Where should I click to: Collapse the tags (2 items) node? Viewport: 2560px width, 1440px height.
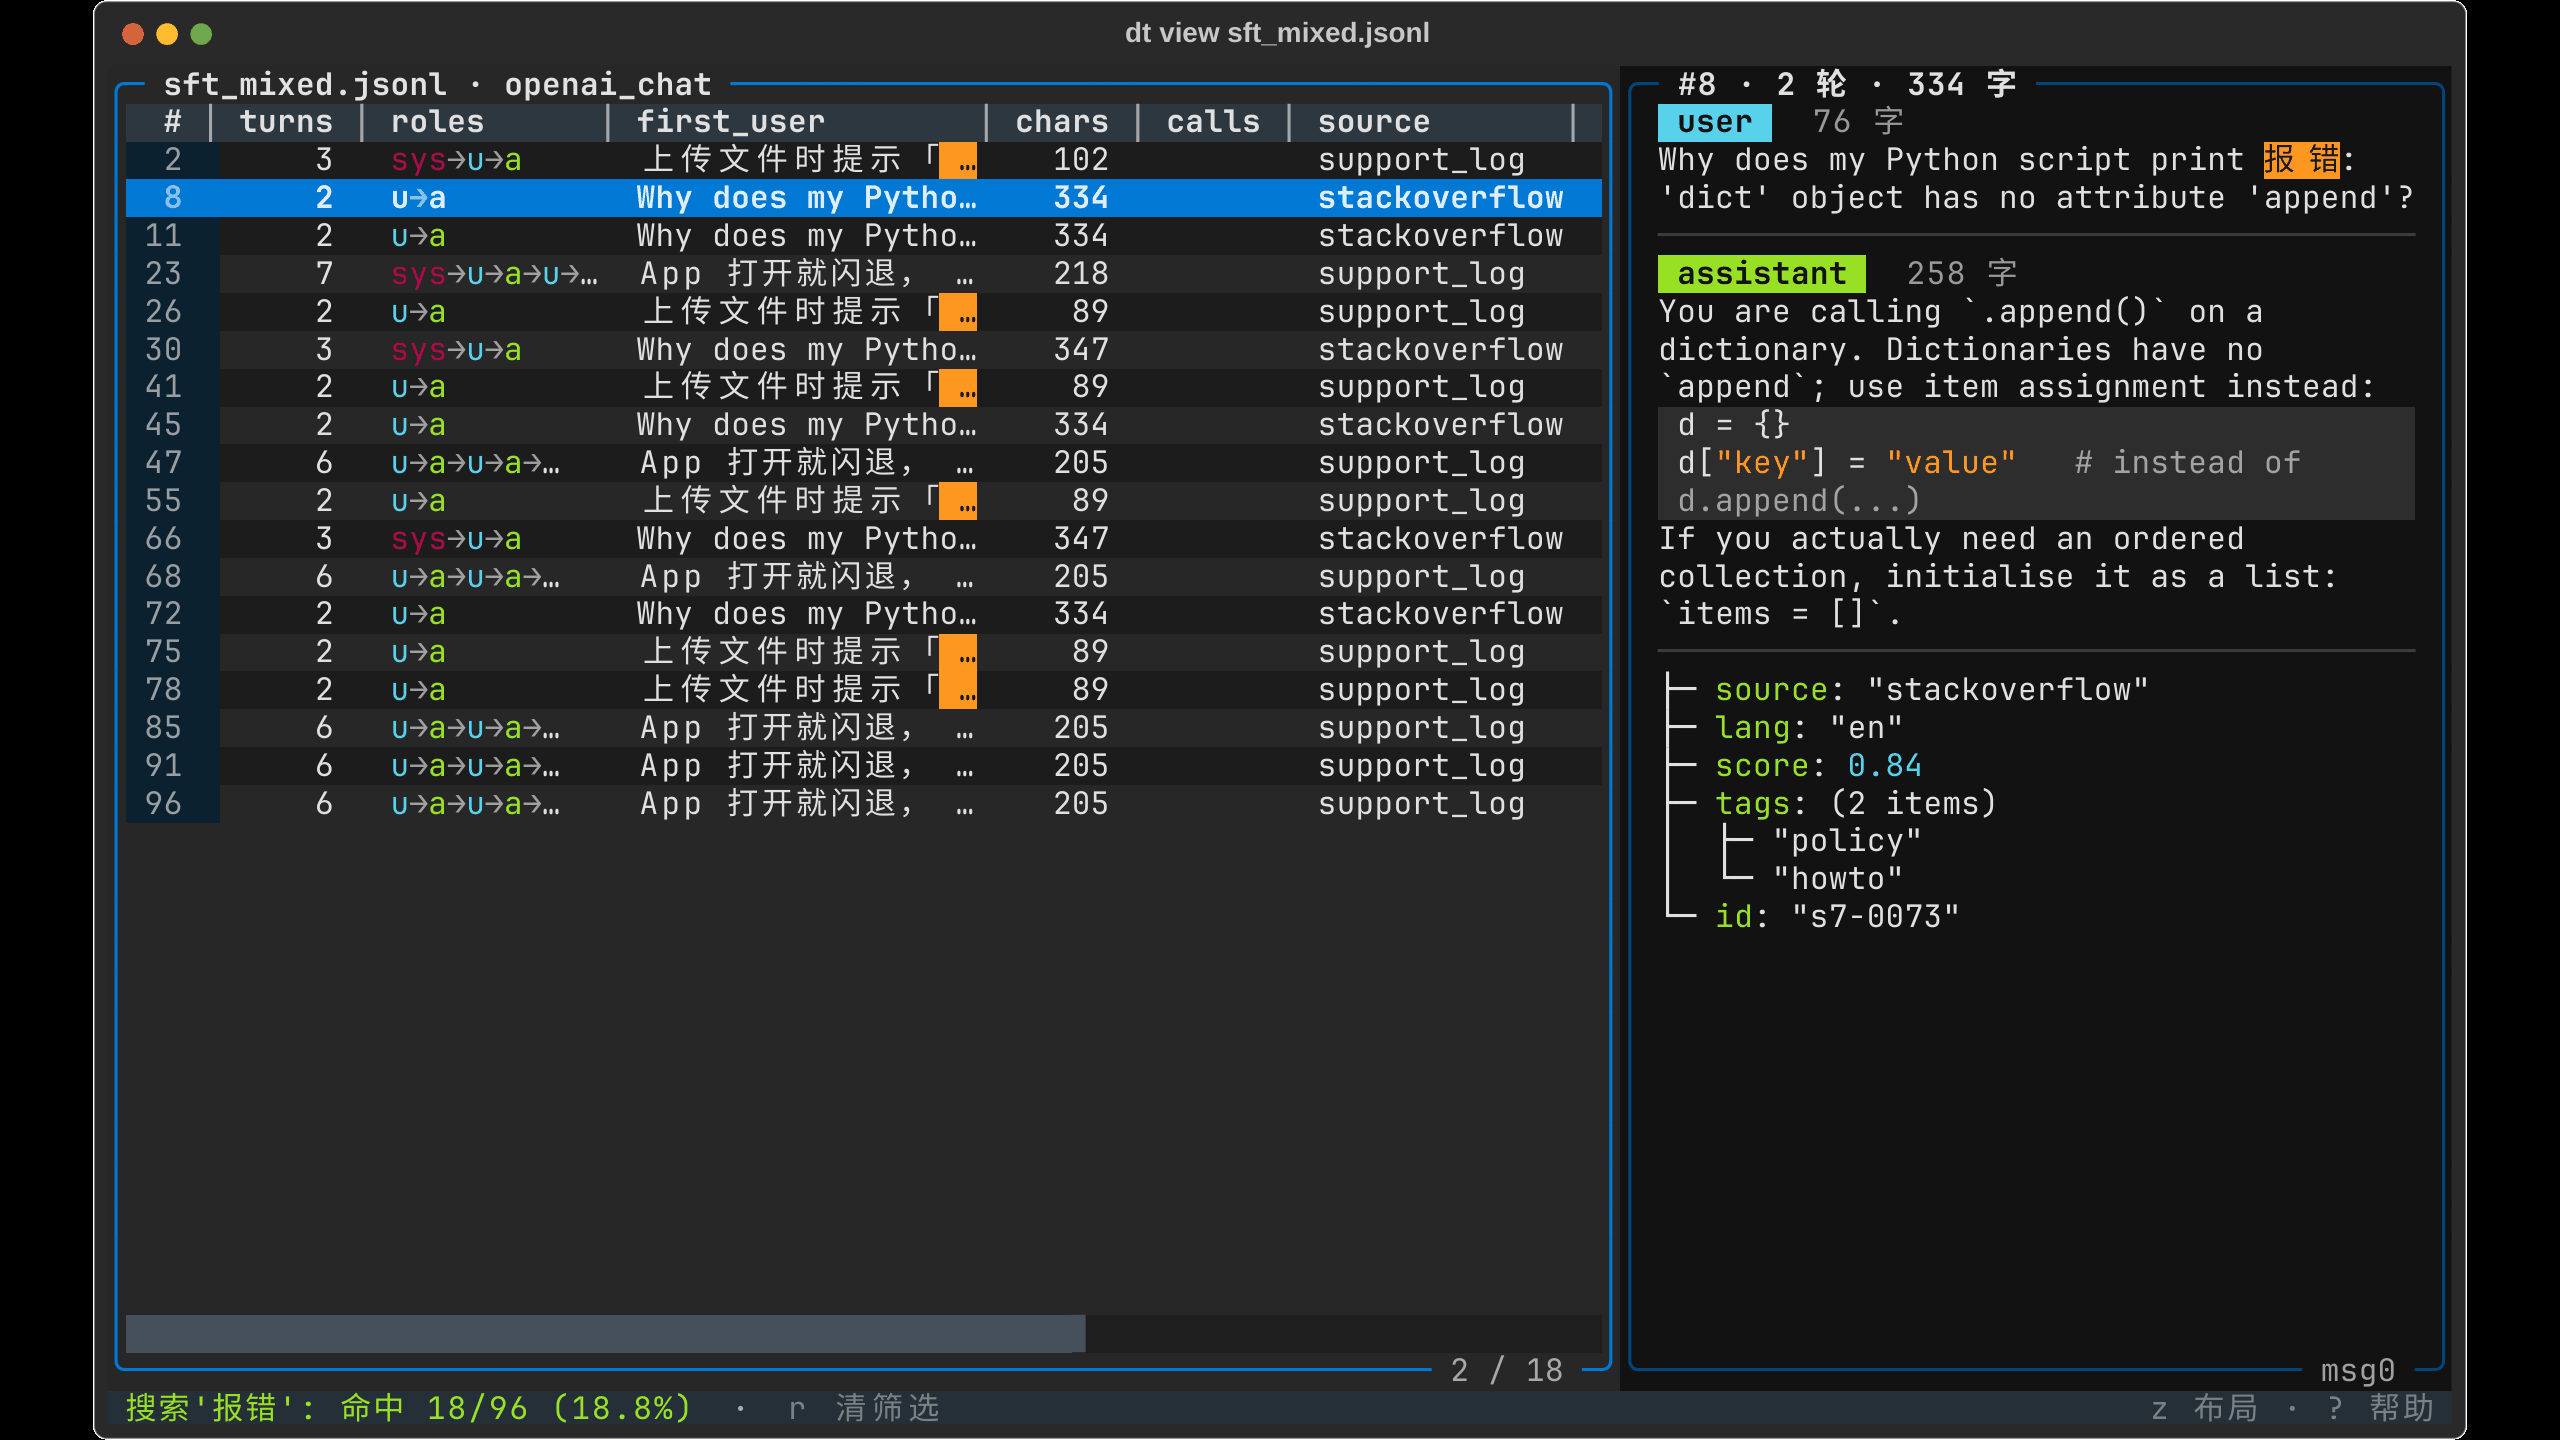click(1855, 804)
